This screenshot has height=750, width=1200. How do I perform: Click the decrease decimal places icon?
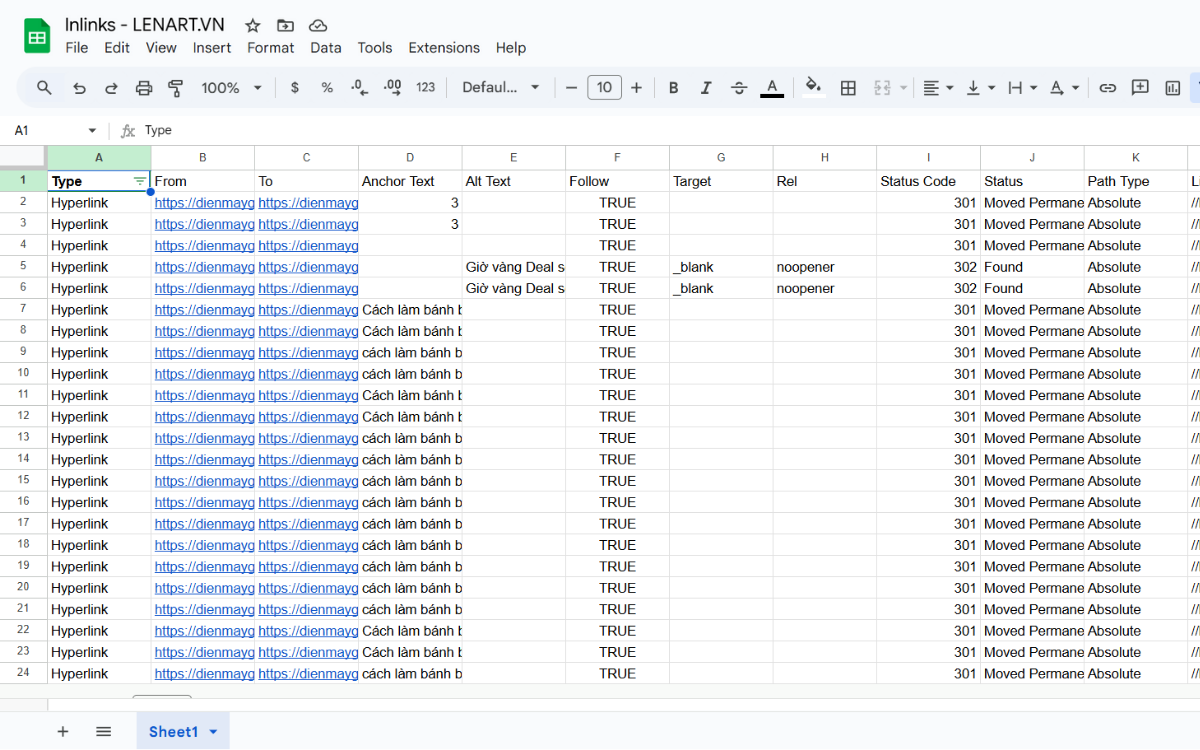pyautogui.click(x=358, y=88)
